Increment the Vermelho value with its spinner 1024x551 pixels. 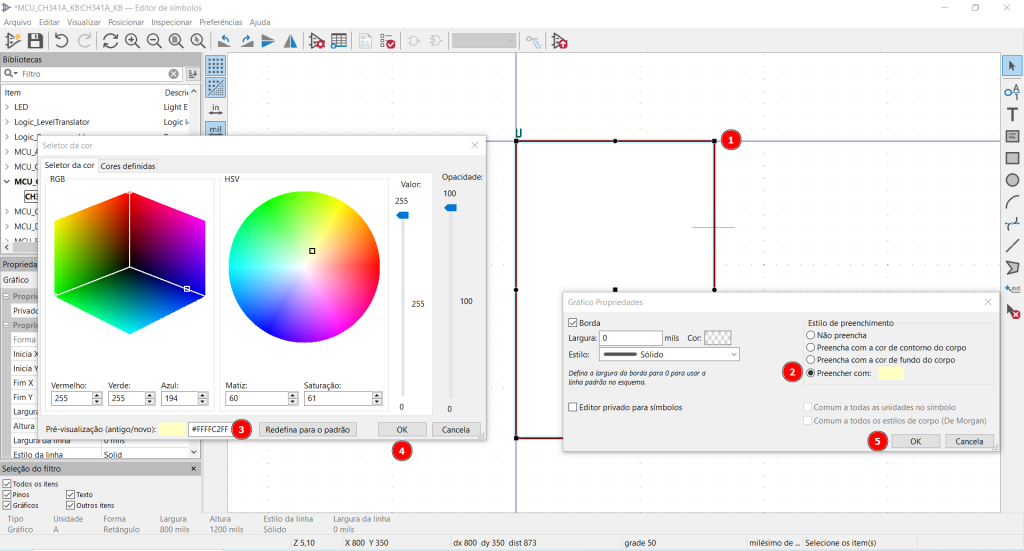tap(97, 395)
